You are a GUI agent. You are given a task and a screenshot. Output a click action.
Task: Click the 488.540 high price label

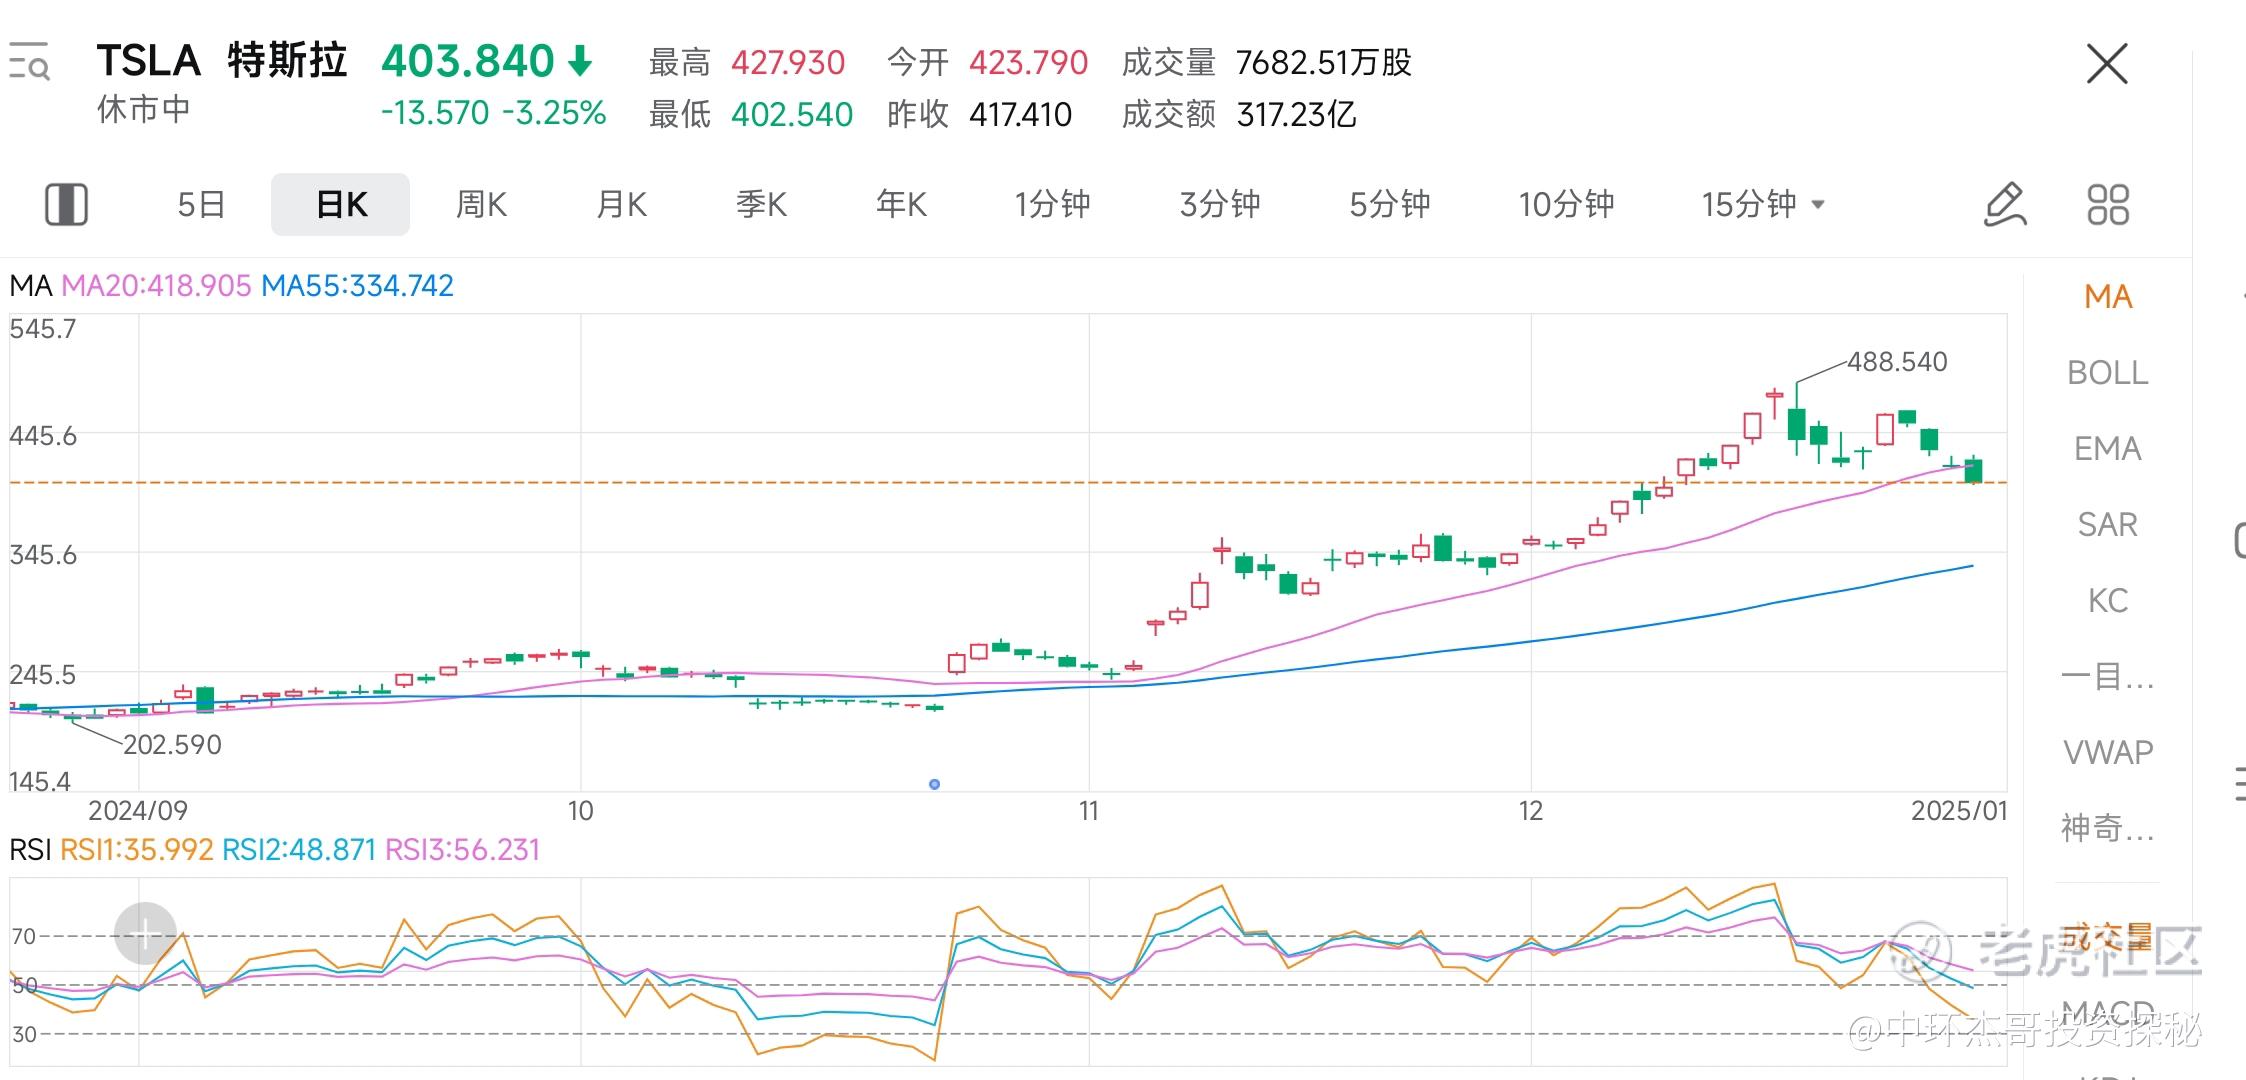coord(1897,362)
